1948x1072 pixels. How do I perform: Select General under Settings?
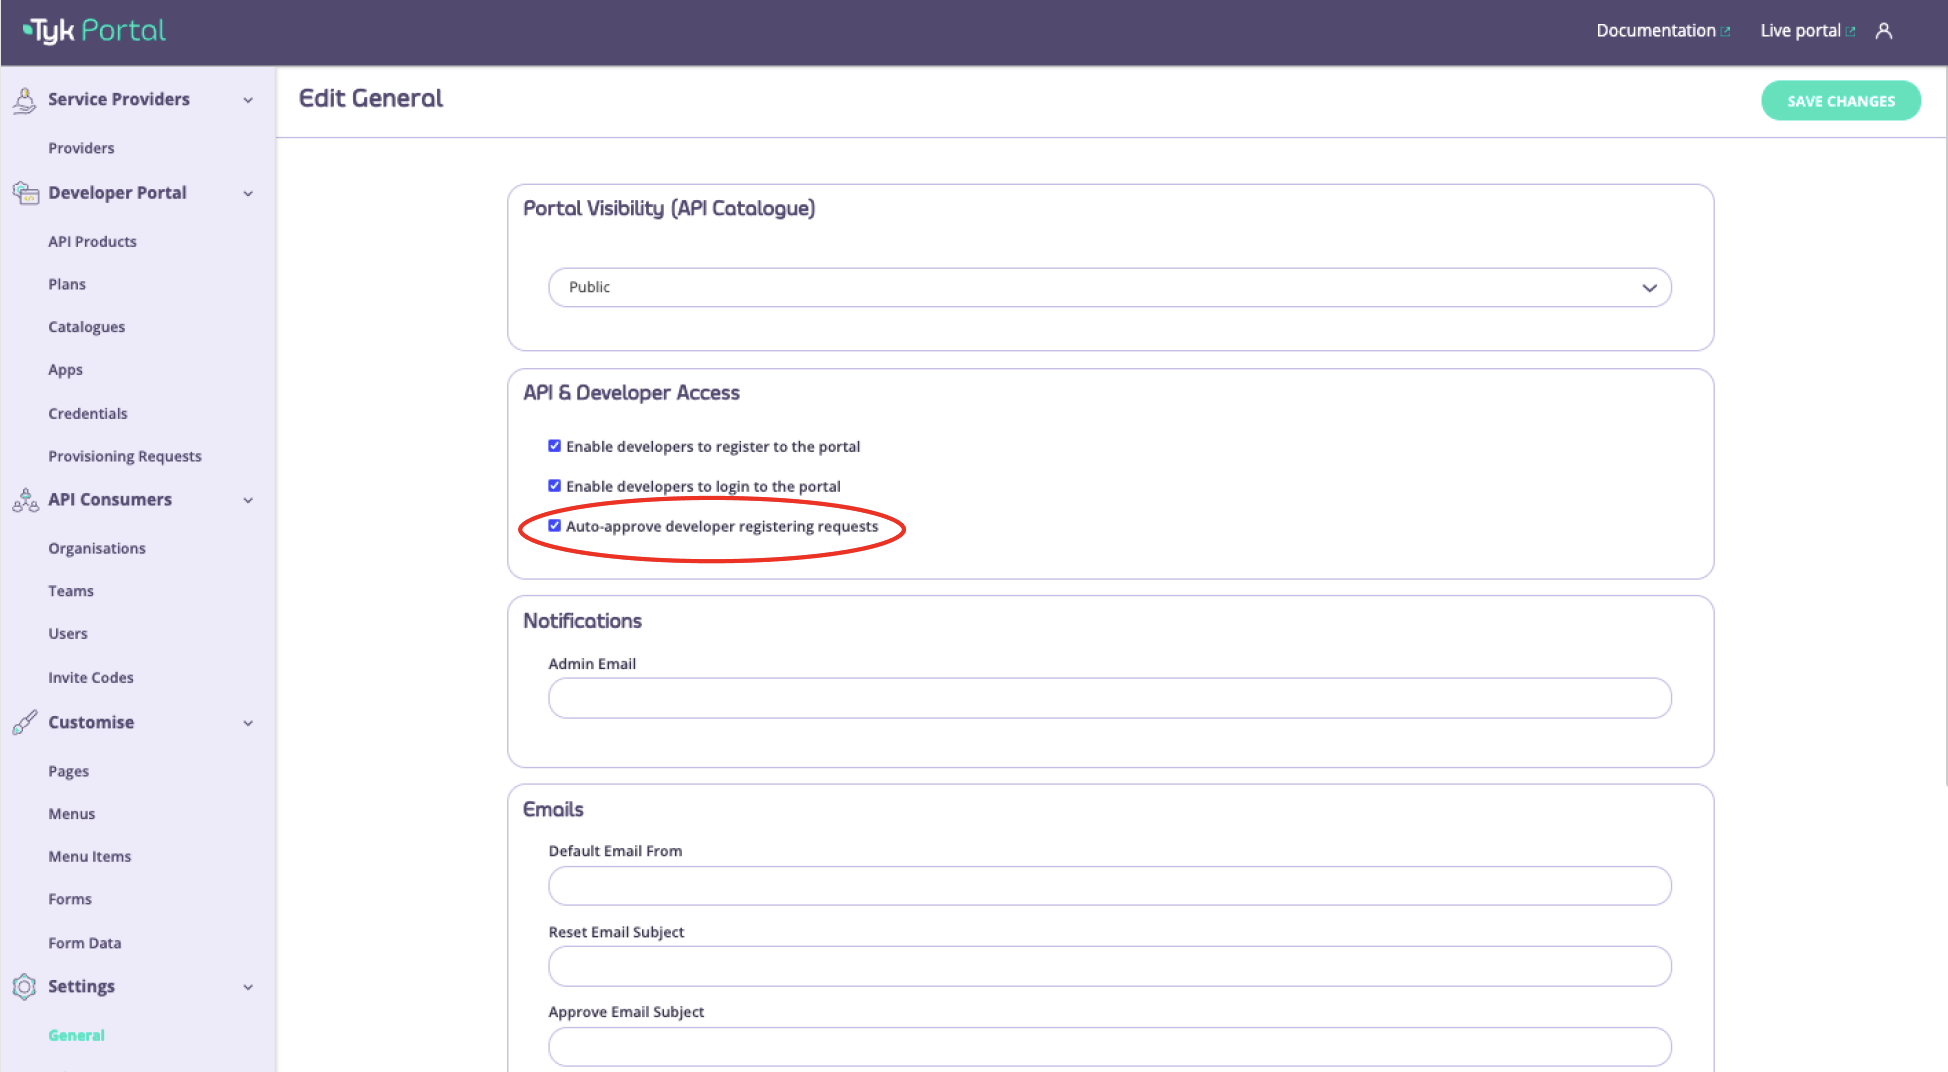tap(76, 1035)
